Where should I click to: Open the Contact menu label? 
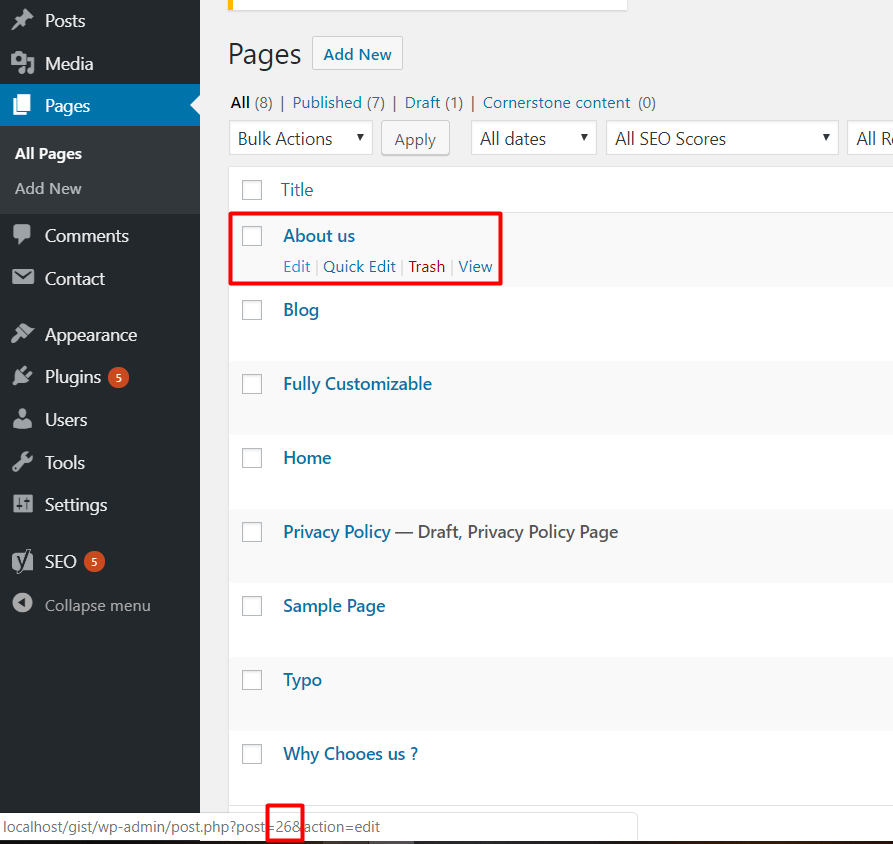coord(75,279)
